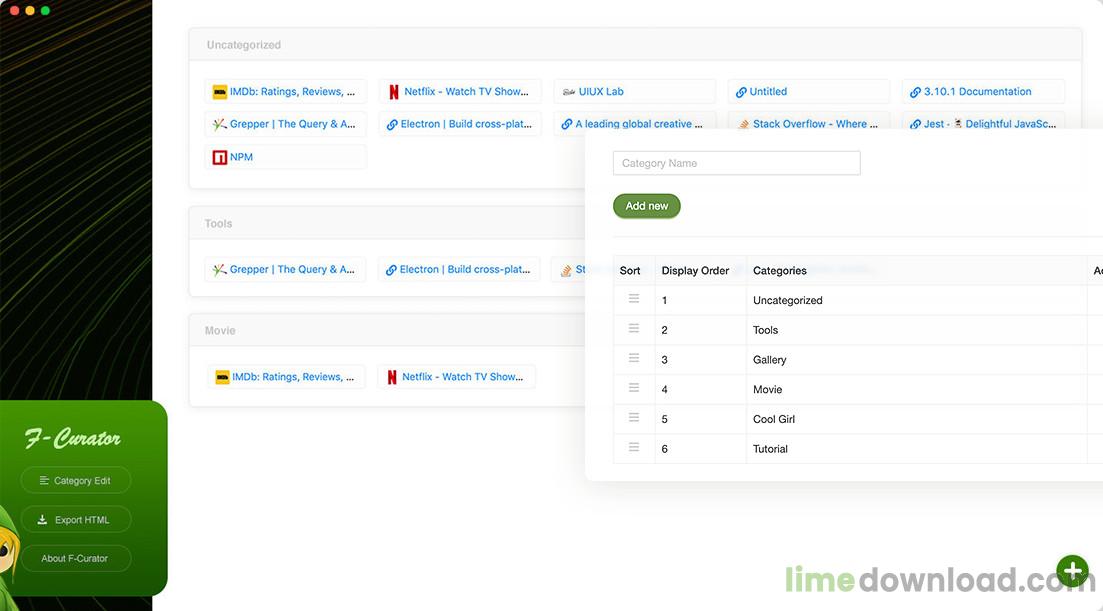Viewport: 1103px width, 611px height.
Task: Open Electron bookmark in Tools section
Action: (459, 269)
